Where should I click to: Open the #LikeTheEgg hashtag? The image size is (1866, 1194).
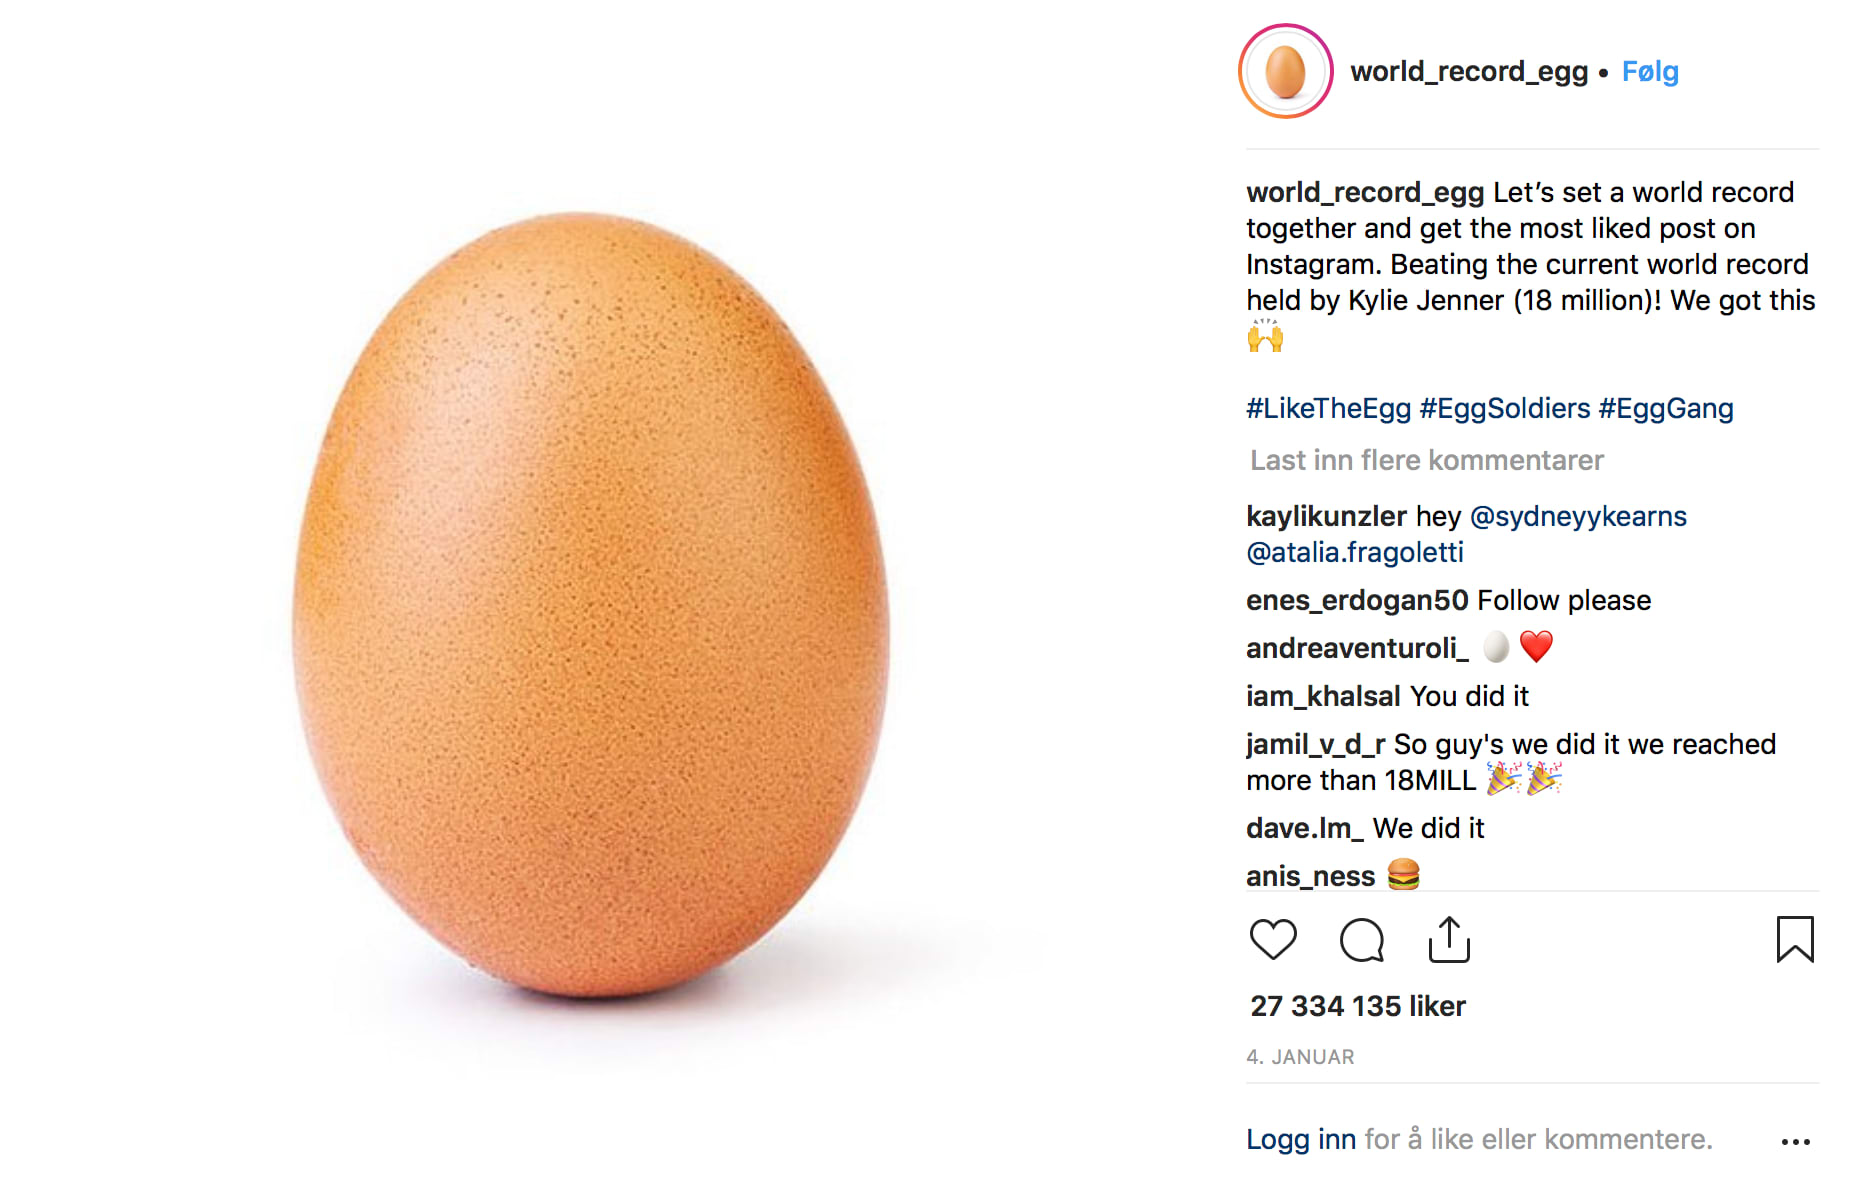(x=1328, y=408)
